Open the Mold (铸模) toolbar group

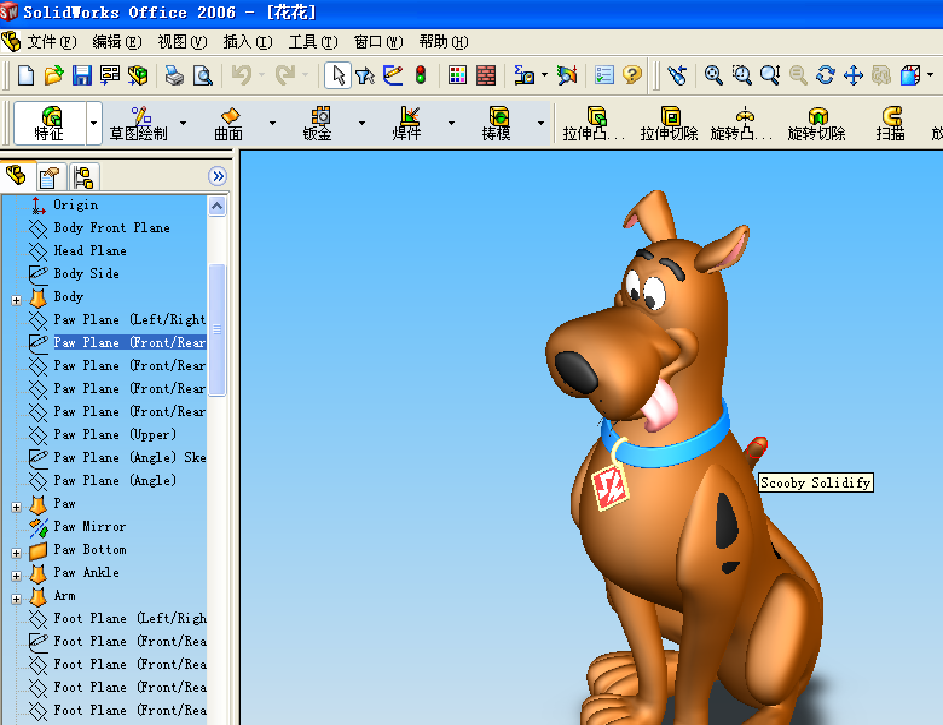coord(497,123)
